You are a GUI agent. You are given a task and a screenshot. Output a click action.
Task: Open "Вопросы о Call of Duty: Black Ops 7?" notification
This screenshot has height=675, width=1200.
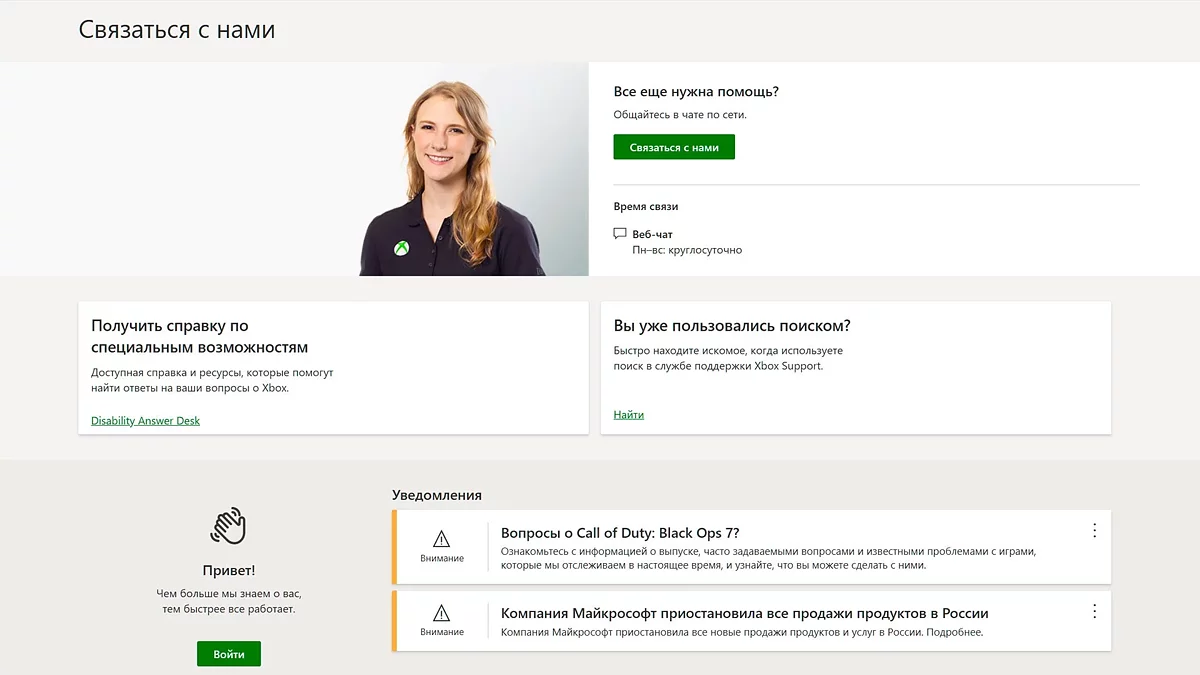coord(620,533)
